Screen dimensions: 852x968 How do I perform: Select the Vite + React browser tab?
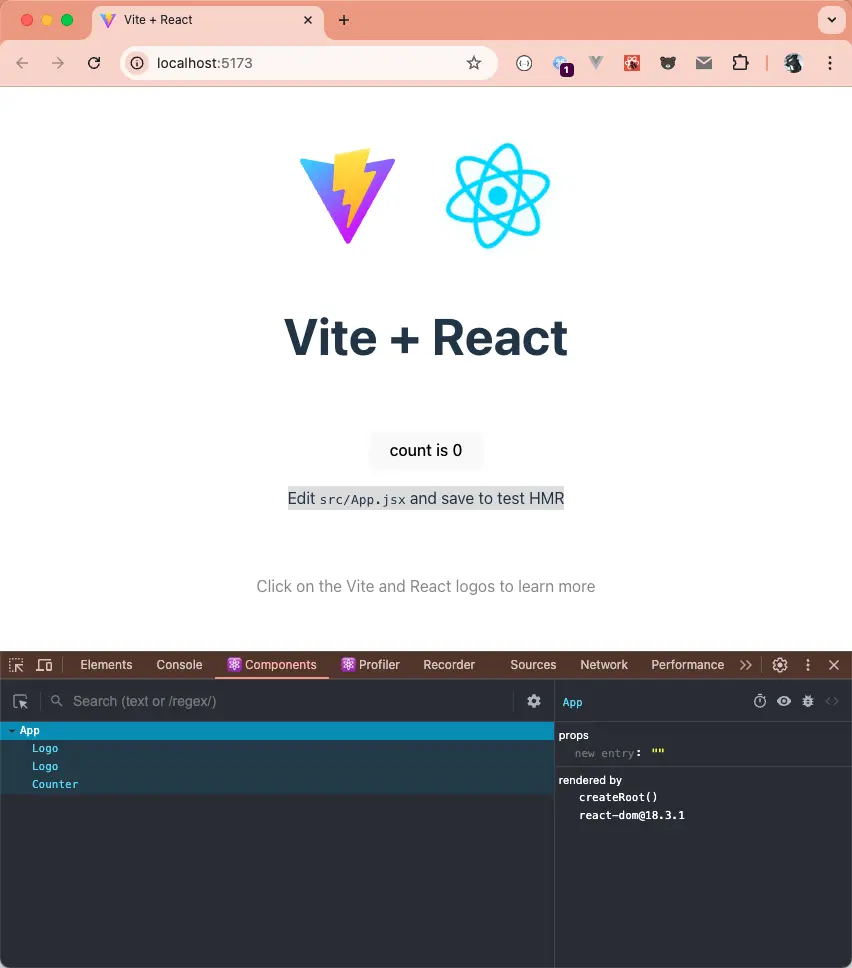point(207,20)
